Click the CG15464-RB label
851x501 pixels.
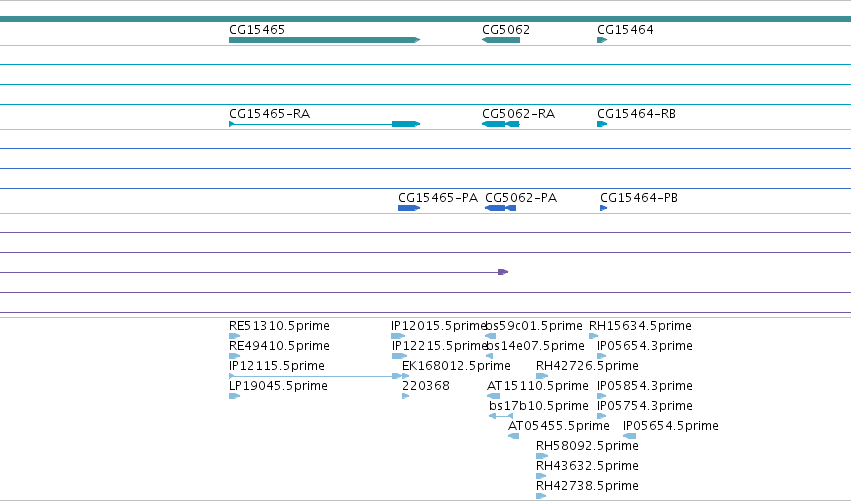(636, 114)
